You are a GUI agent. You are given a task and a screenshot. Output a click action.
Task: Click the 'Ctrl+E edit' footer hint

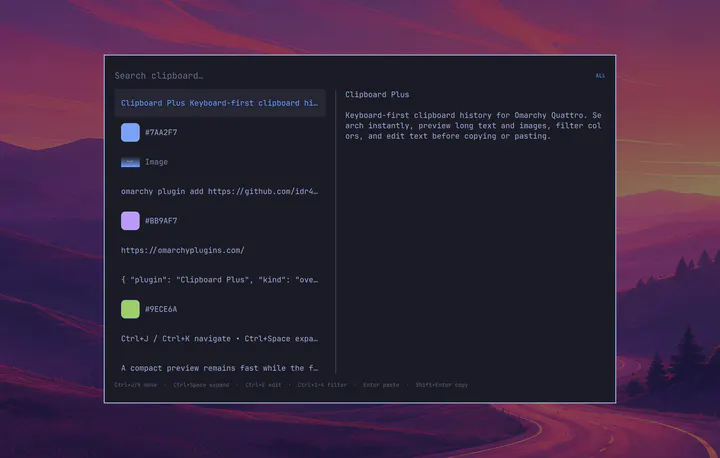(x=263, y=385)
